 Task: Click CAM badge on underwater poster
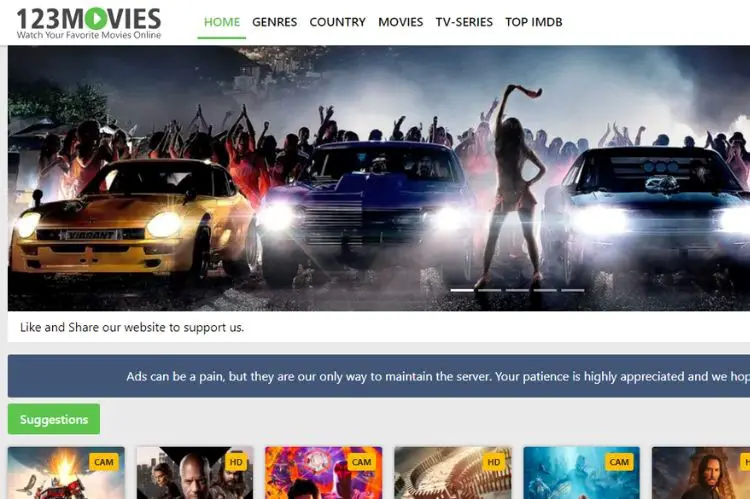(x=619, y=462)
